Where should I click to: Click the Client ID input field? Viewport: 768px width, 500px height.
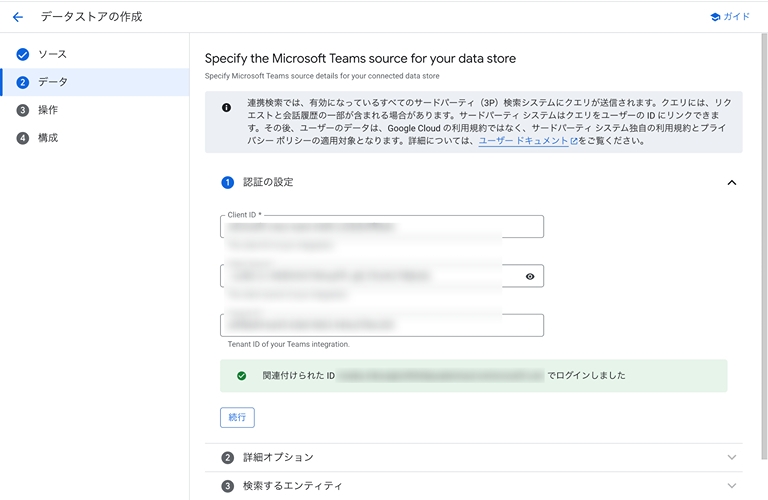pyautogui.click(x=382, y=227)
